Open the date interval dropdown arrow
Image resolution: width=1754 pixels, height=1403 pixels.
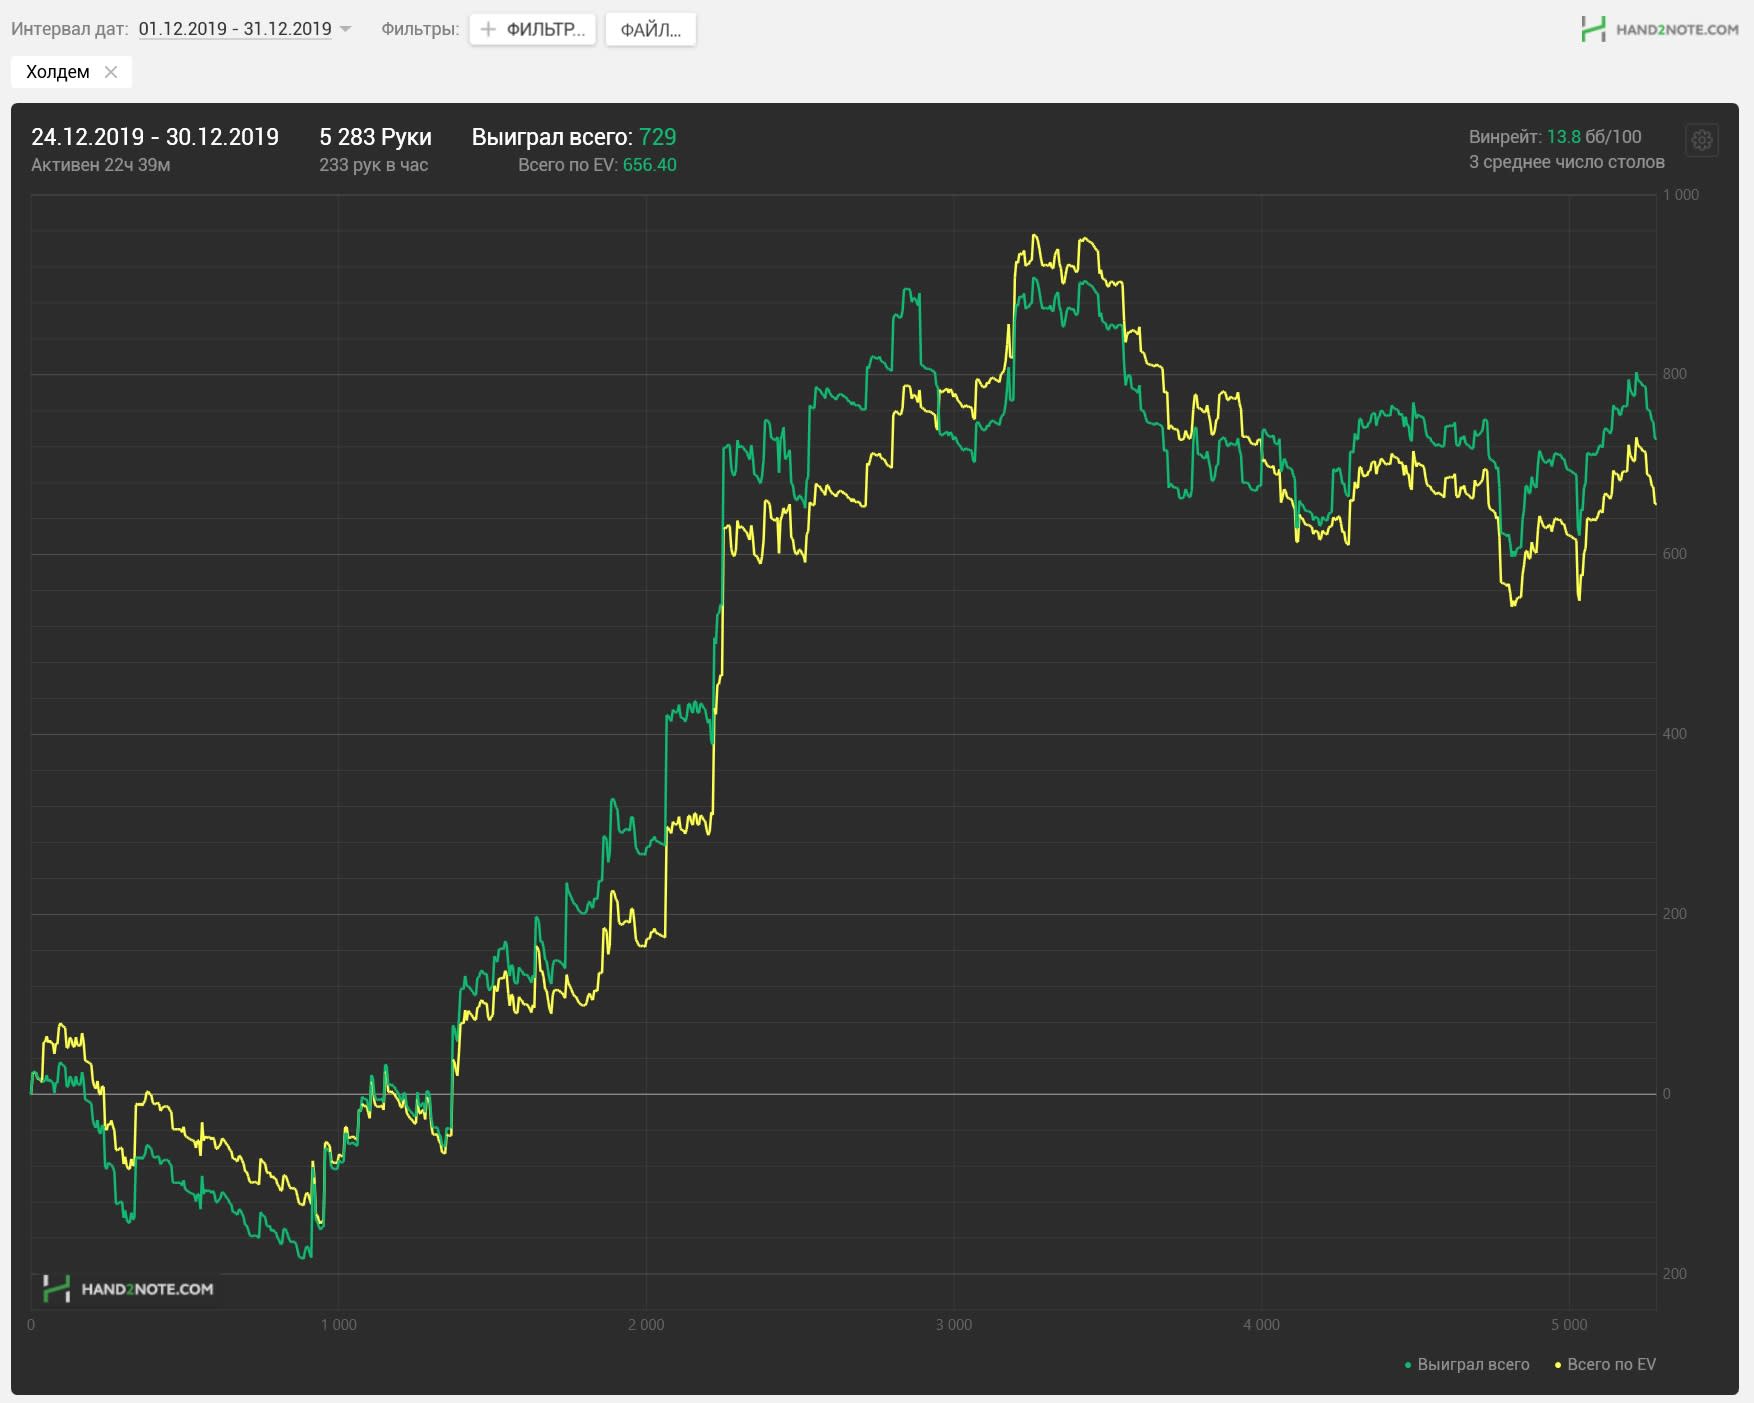point(346,29)
